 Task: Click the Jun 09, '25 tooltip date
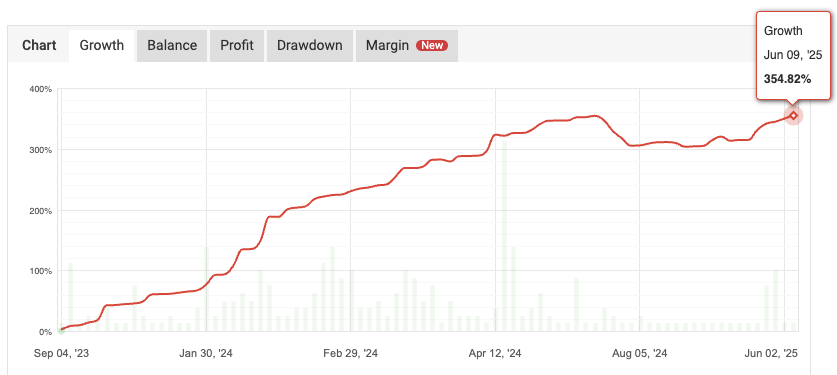coord(793,55)
